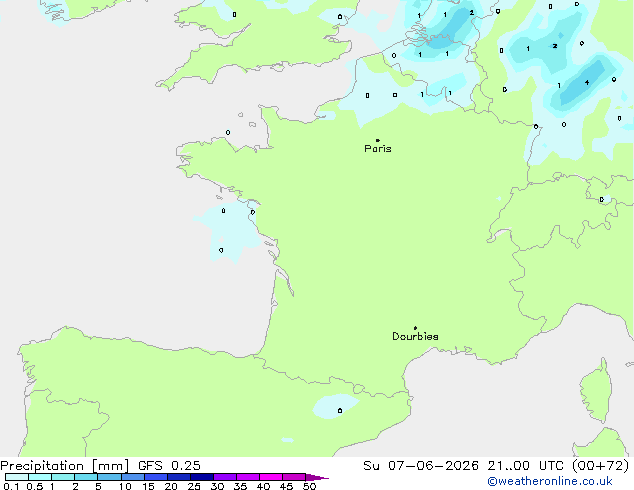Select the 40–45 mm magenta swatch
The width and height of the screenshot is (634, 490).
[x=271, y=477]
